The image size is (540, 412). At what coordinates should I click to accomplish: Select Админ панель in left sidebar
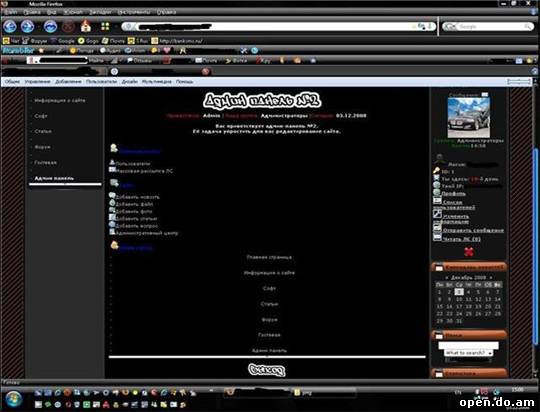[54, 178]
